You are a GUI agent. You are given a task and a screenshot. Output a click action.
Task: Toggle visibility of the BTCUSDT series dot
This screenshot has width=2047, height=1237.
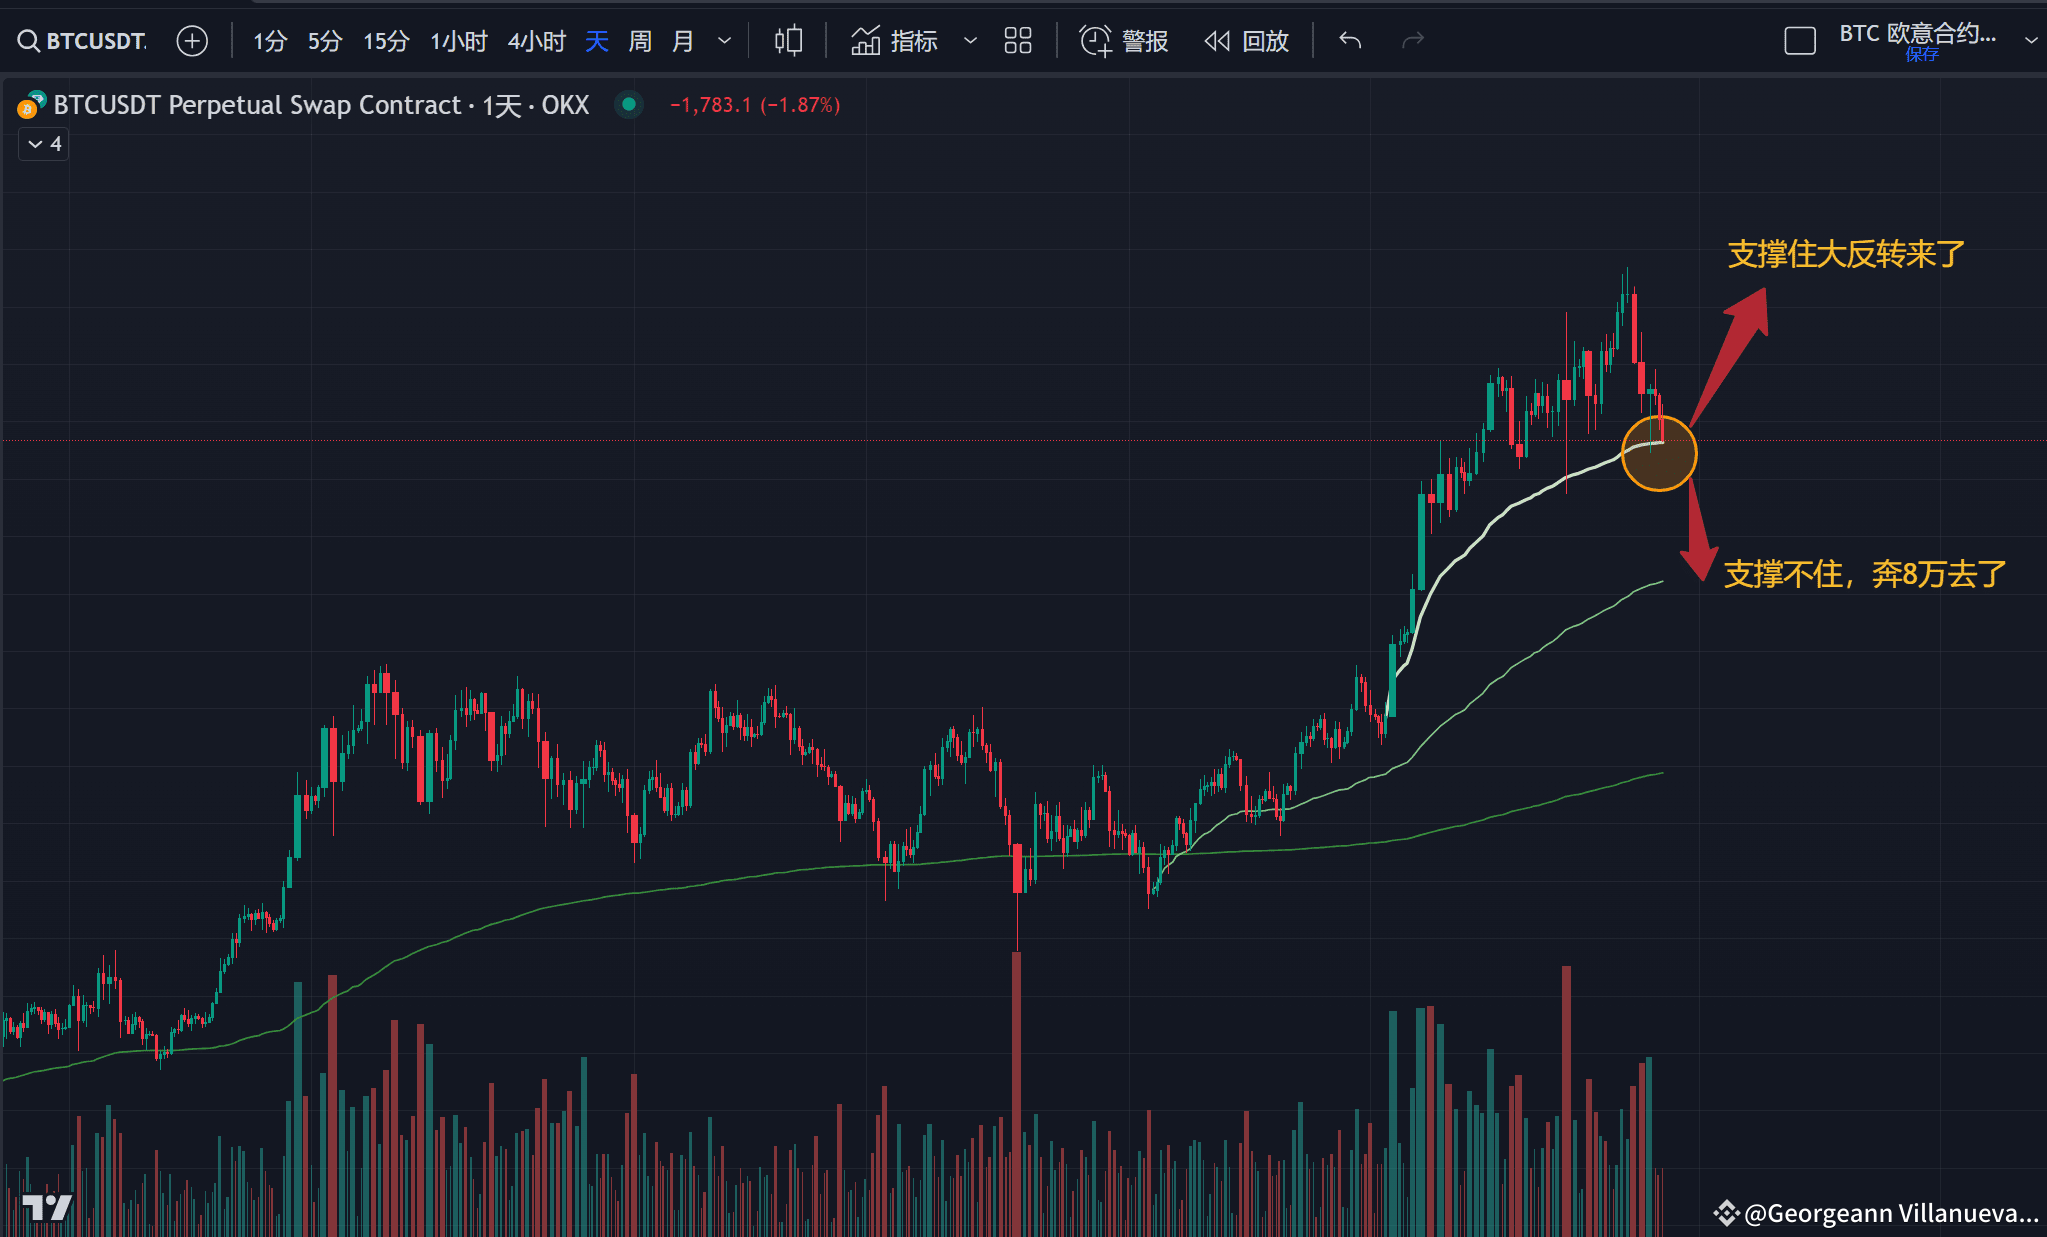point(628,104)
